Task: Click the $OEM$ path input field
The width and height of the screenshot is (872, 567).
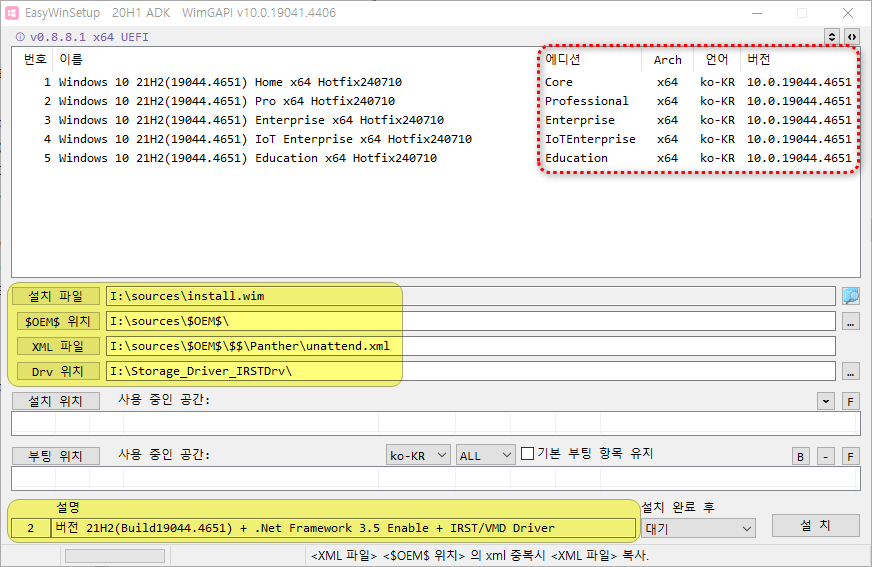Action: [x=470, y=321]
